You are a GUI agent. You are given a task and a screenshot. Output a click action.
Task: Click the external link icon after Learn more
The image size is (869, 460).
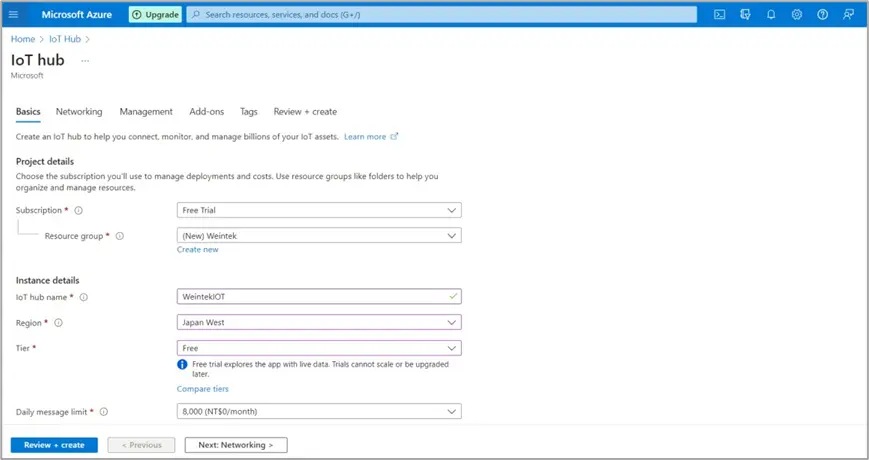[x=394, y=136]
